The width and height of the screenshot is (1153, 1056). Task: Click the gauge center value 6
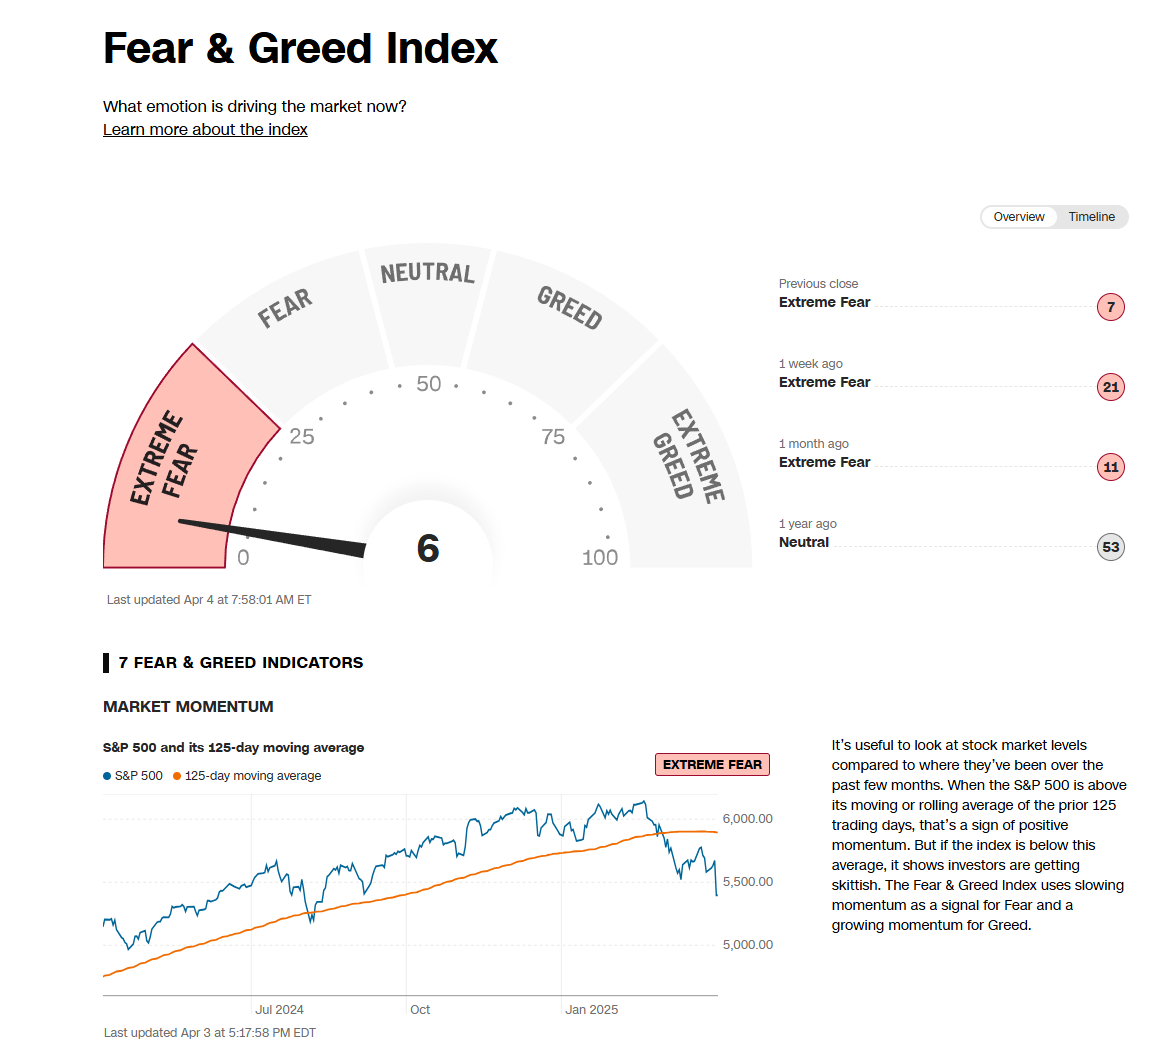428,548
